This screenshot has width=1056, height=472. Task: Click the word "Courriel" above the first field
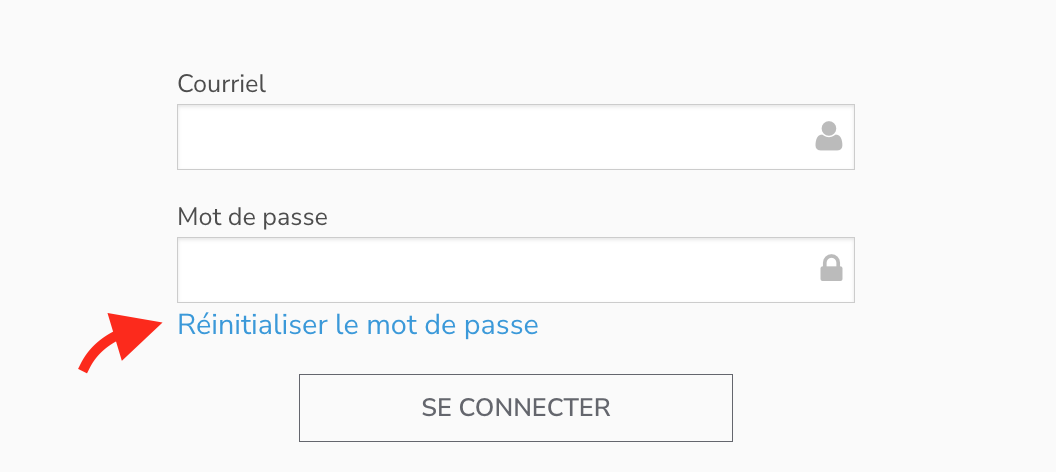click(x=221, y=84)
